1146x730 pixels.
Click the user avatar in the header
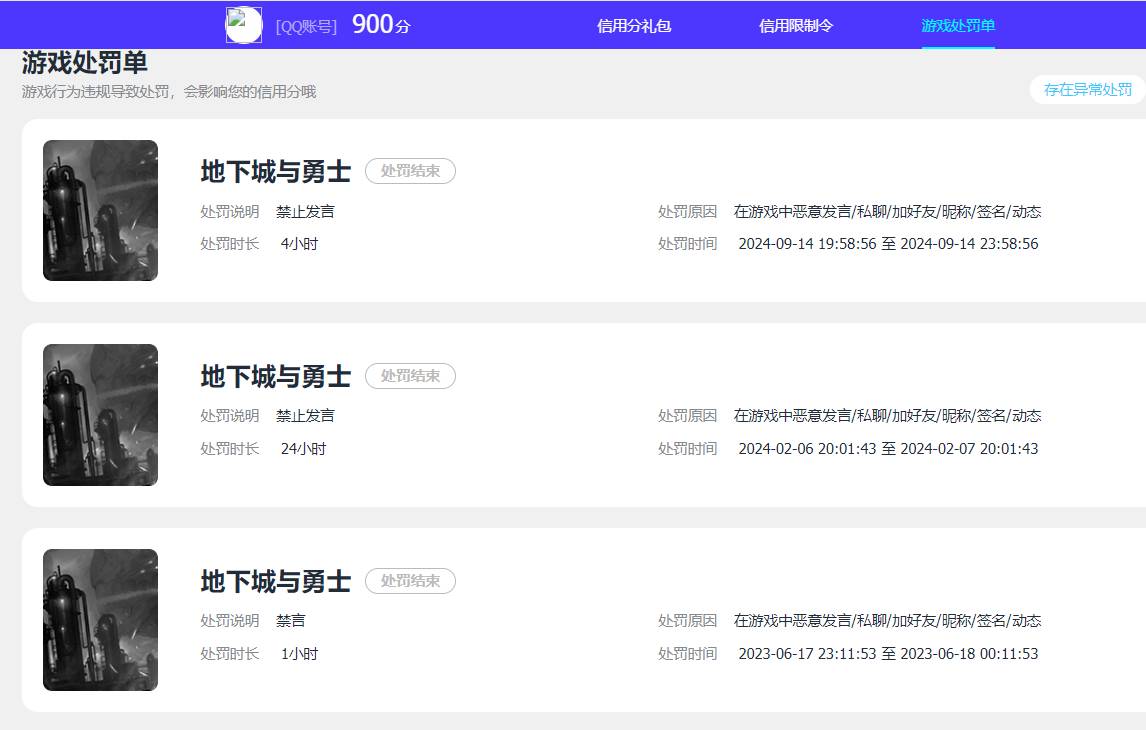click(x=244, y=25)
